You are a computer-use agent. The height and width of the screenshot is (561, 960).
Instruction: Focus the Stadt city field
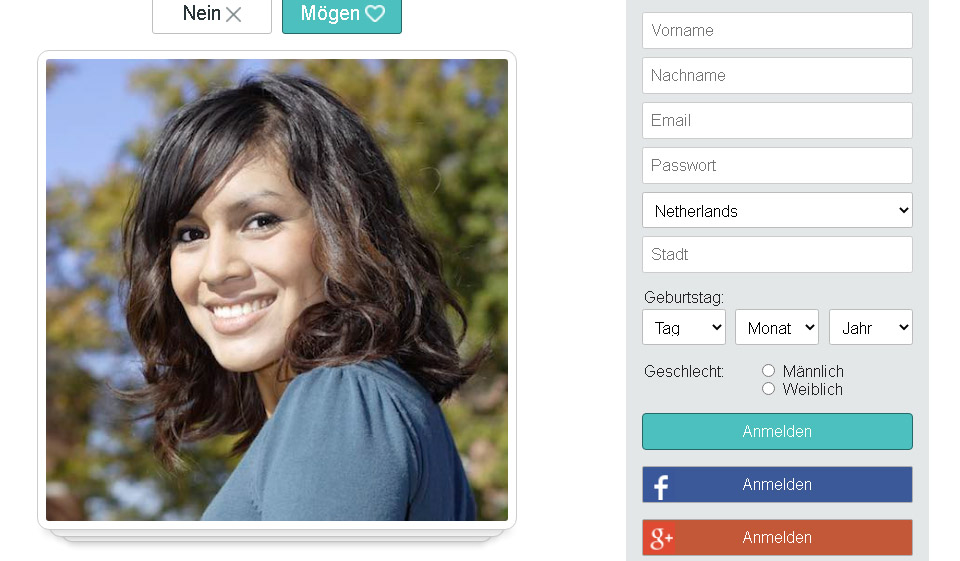point(777,254)
